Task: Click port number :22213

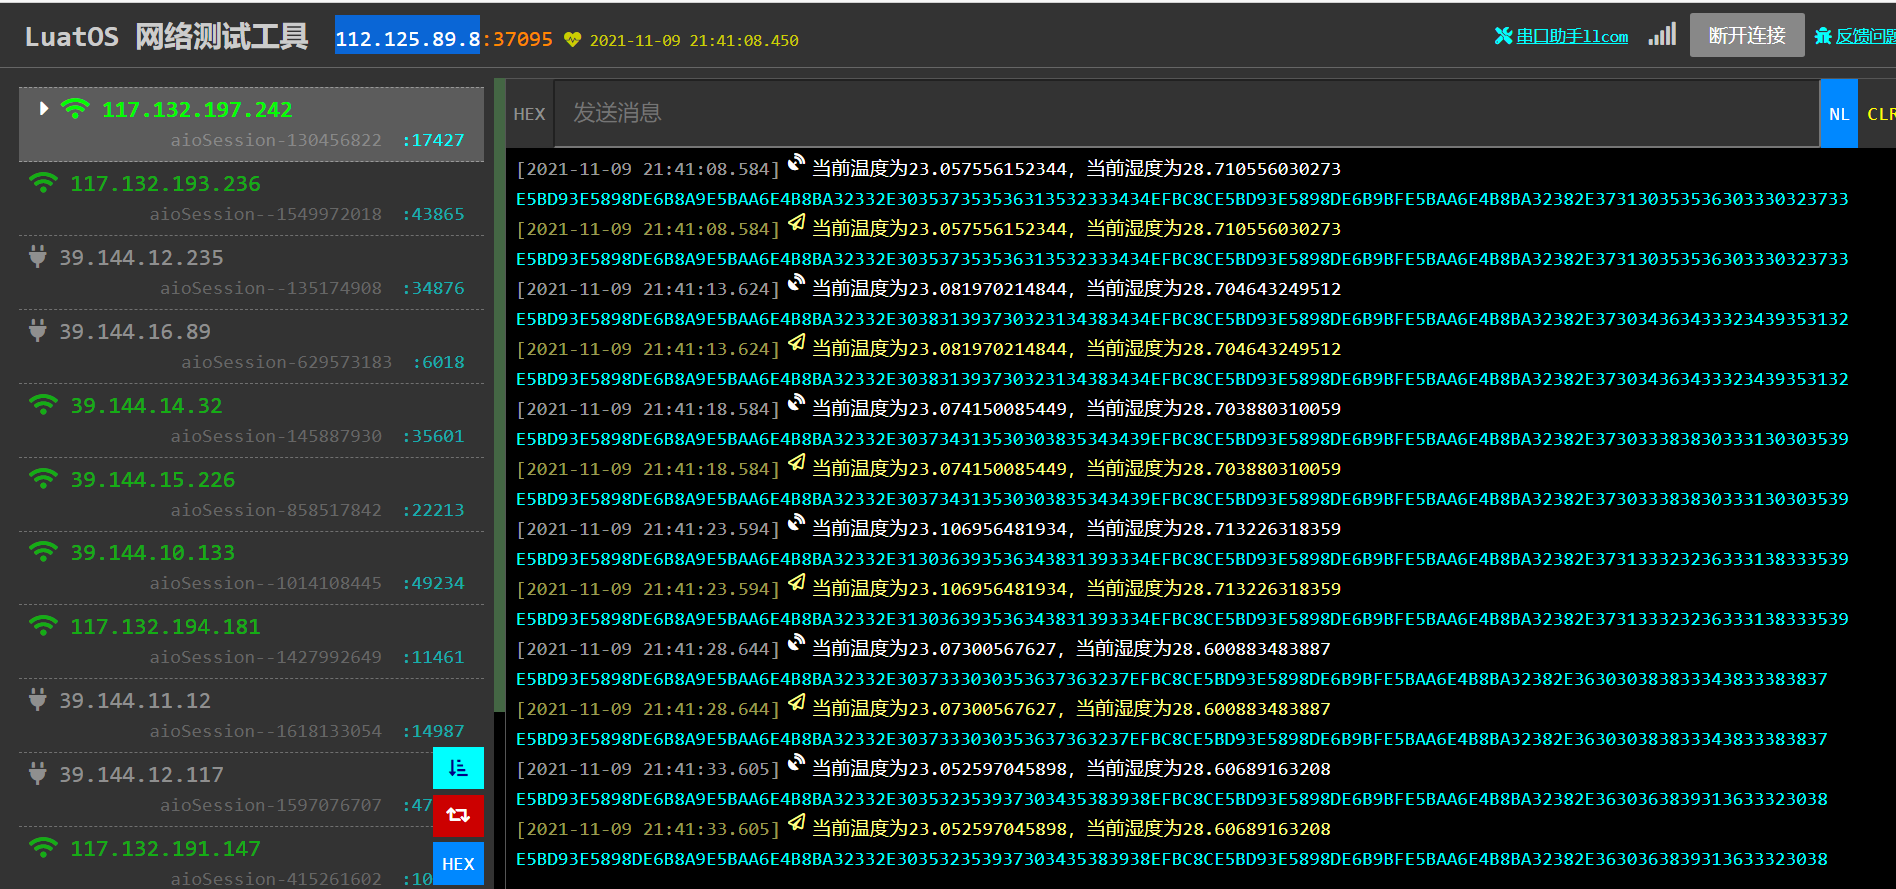Action: (433, 510)
